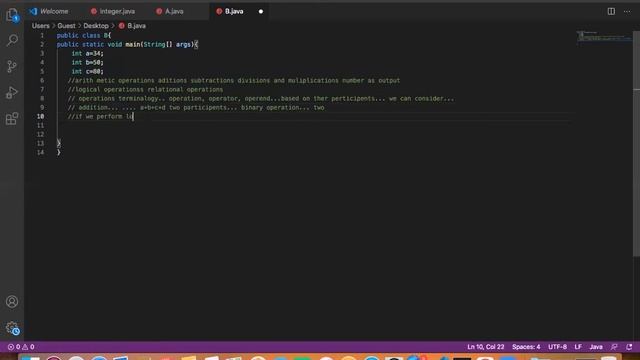Click the operations terminology comment line
Screen dimensions: 640x360
coord(261,98)
